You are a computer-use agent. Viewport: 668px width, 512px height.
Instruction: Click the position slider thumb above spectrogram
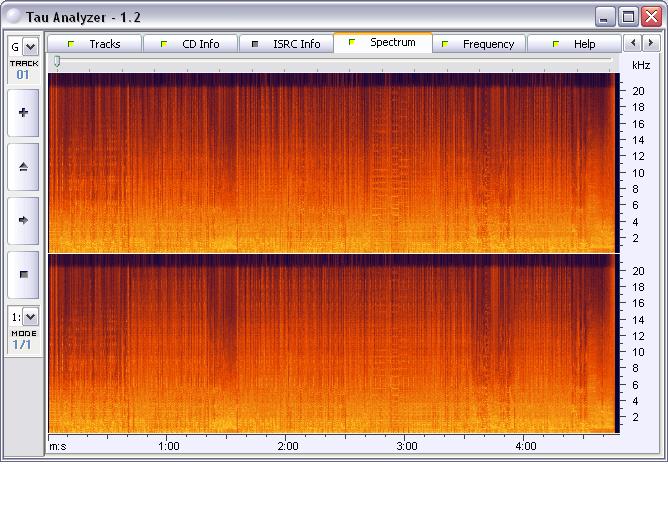point(57,62)
